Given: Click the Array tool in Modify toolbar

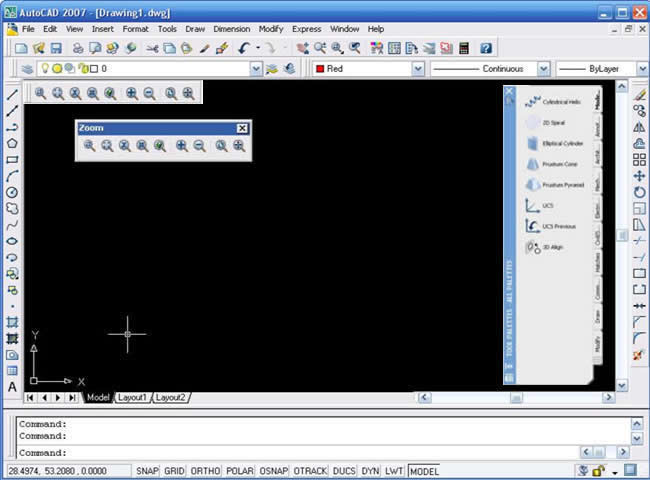Looking at the screenshot, I should pos(639,160).
